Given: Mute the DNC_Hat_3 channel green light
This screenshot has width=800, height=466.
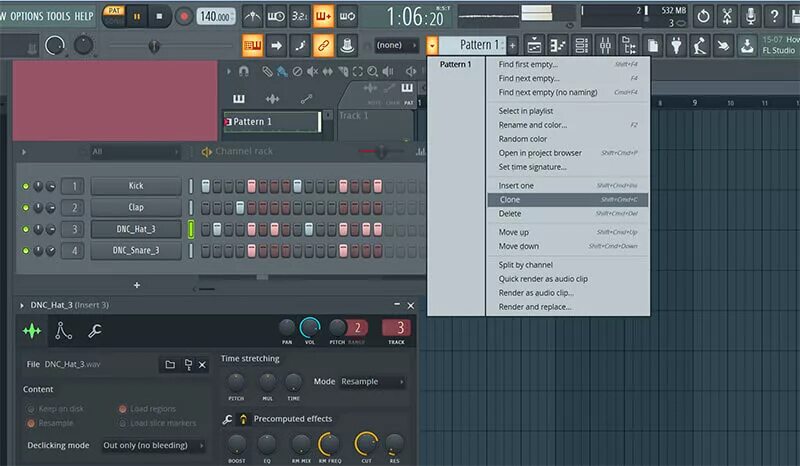Looking at the screenshot, I should 26,230.
